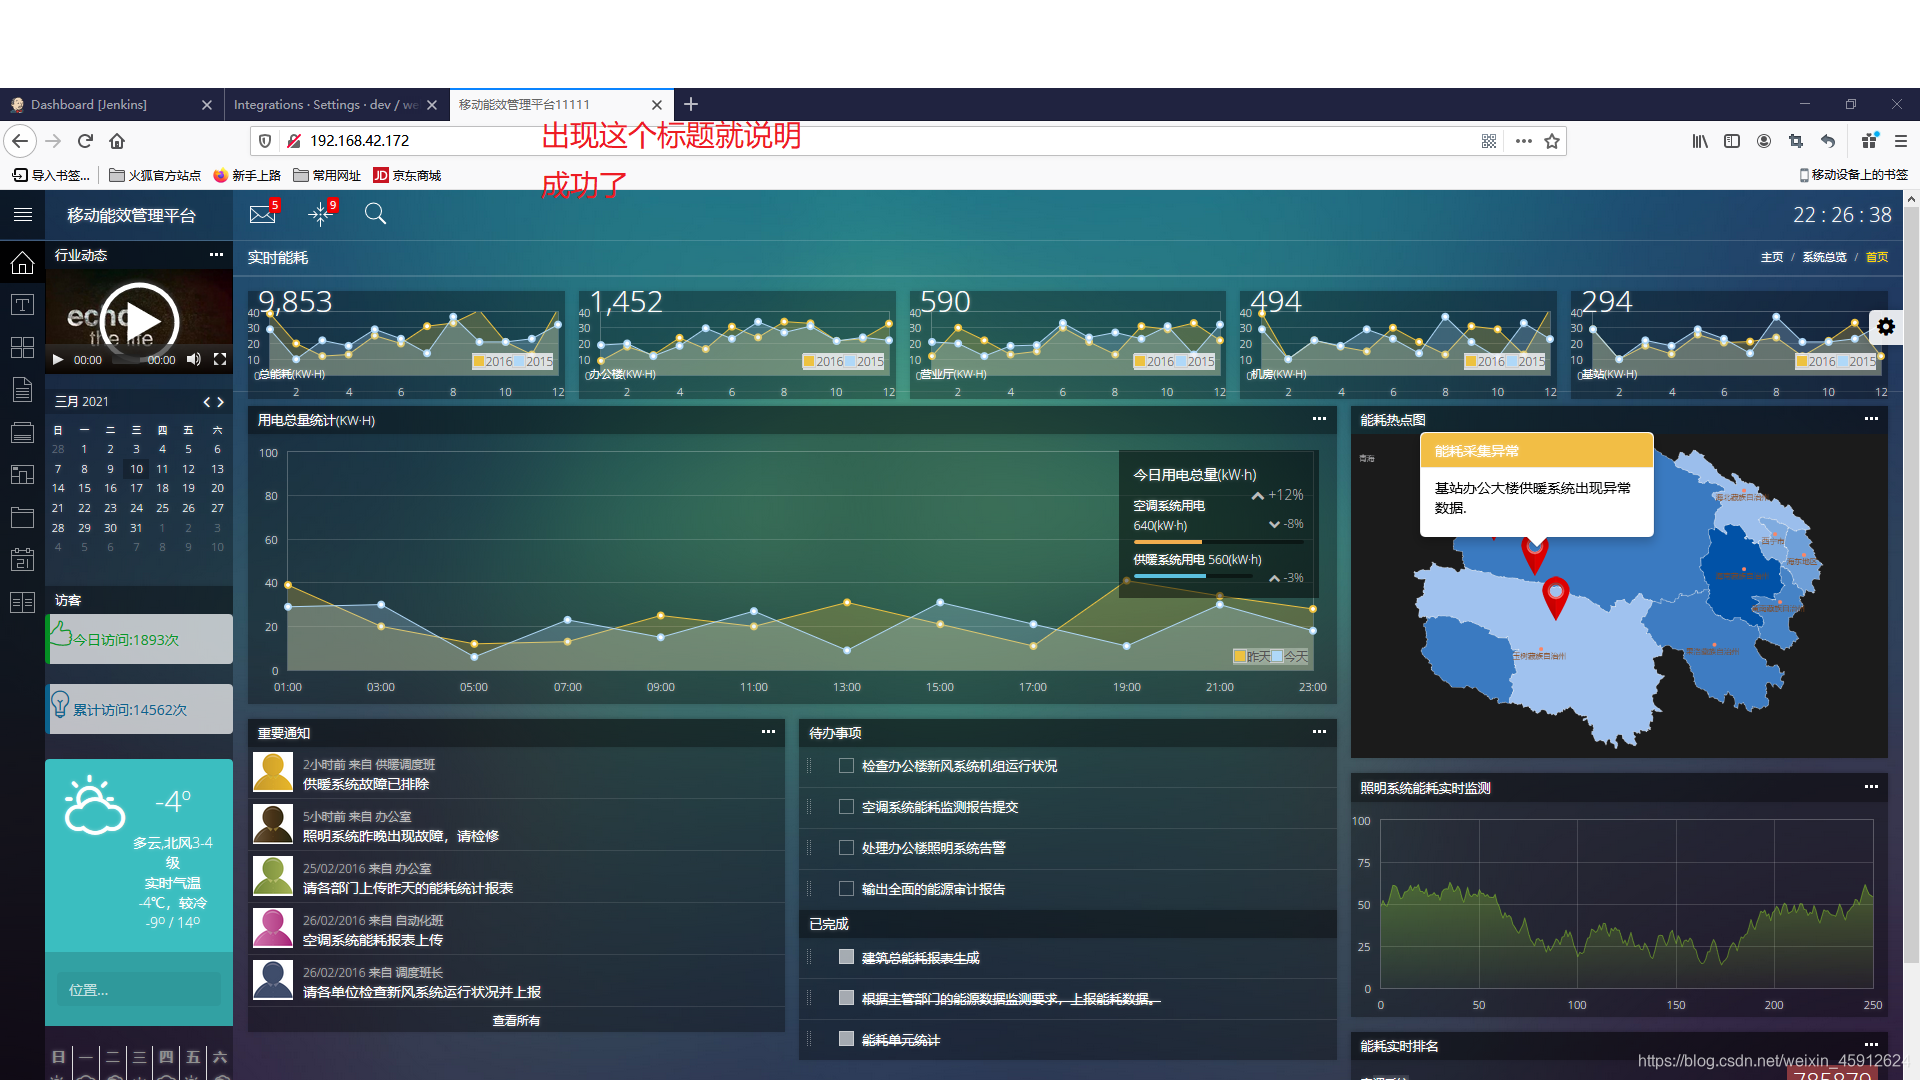Screen dimensions: 1920x1080
Task: Open 重要通知 panel more options
Action: tap(768, 732)
